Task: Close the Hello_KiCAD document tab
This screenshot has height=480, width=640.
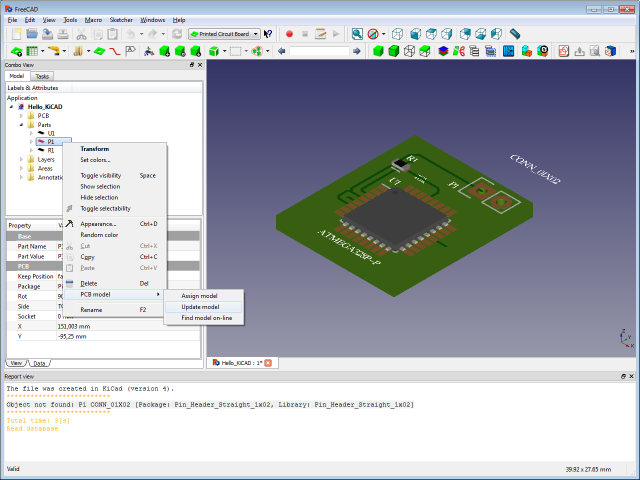Action: [268, 363]
